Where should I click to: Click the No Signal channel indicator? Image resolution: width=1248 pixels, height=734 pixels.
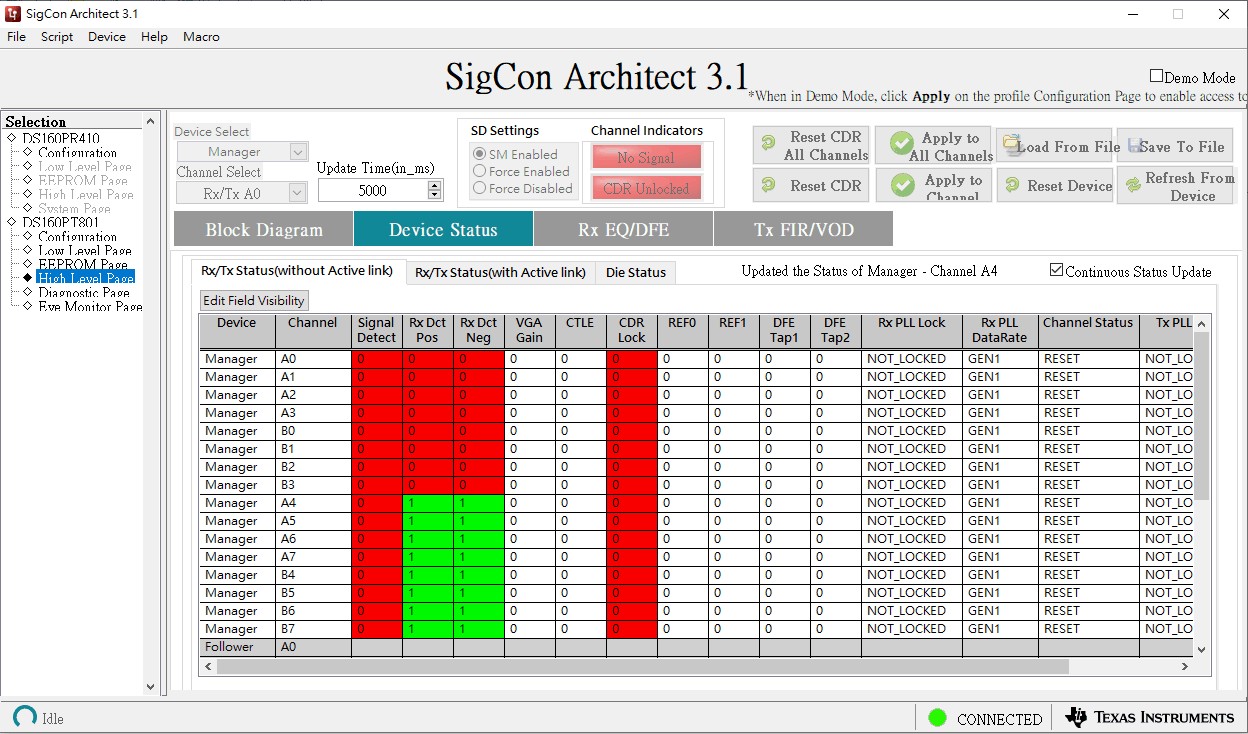[646, 157]
